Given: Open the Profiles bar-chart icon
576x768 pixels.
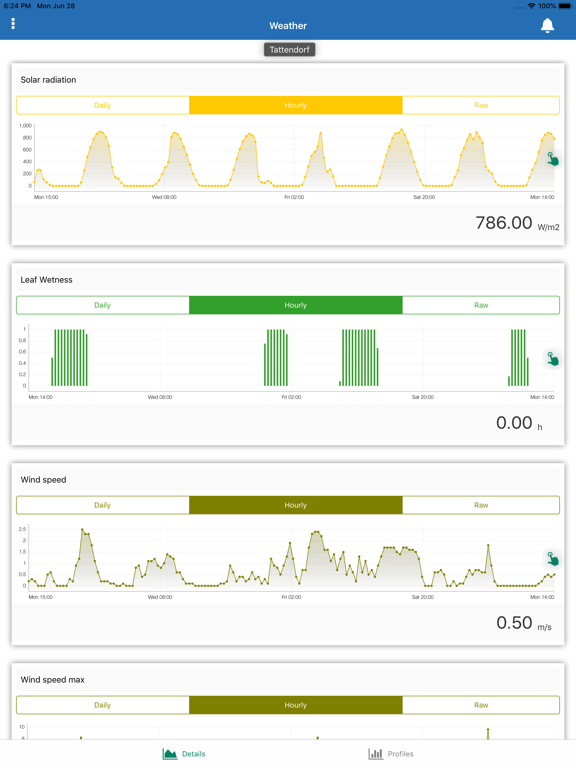Looking at the screenshot, I should [x=376, y=754].
